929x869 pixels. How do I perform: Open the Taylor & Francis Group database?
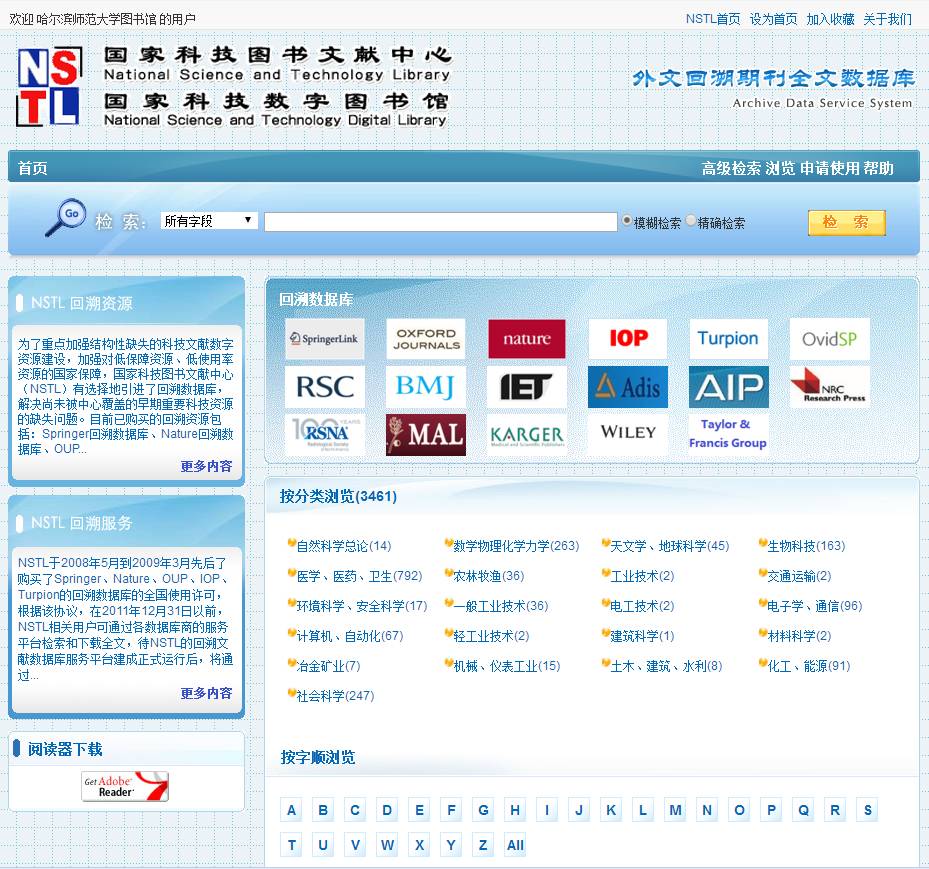tap(728, 432)
